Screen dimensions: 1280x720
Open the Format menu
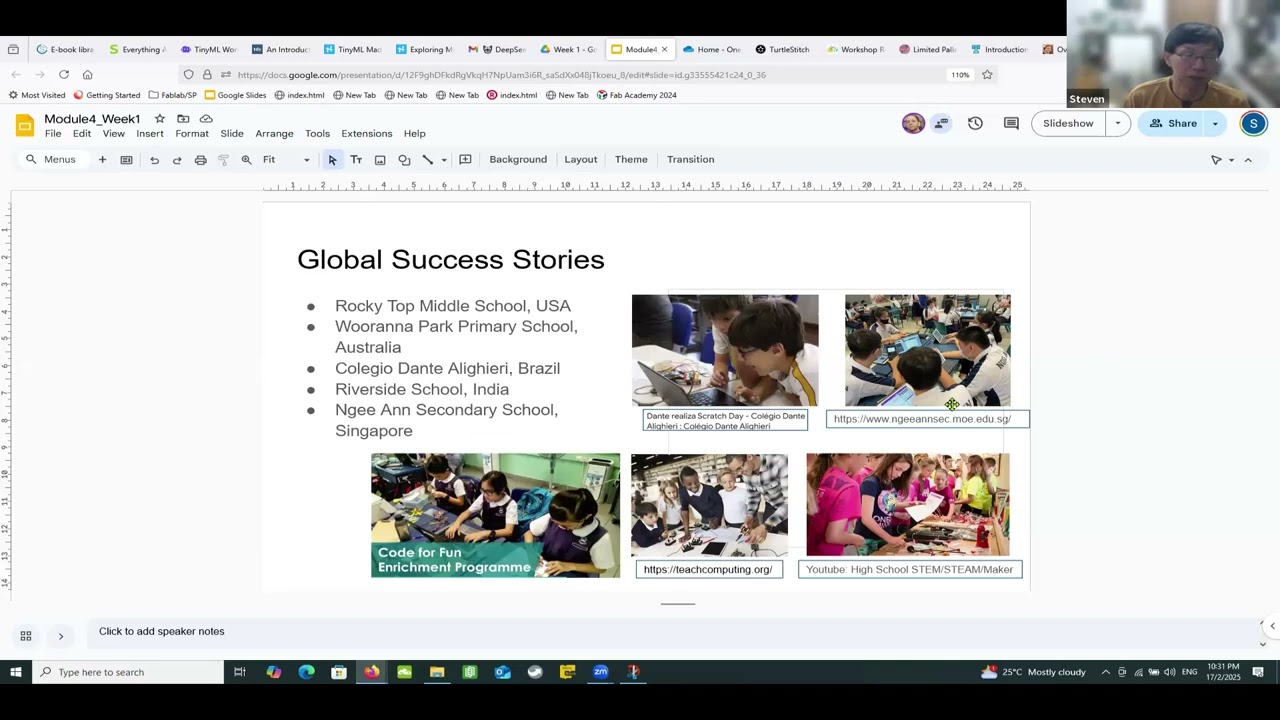click(192, 134)
